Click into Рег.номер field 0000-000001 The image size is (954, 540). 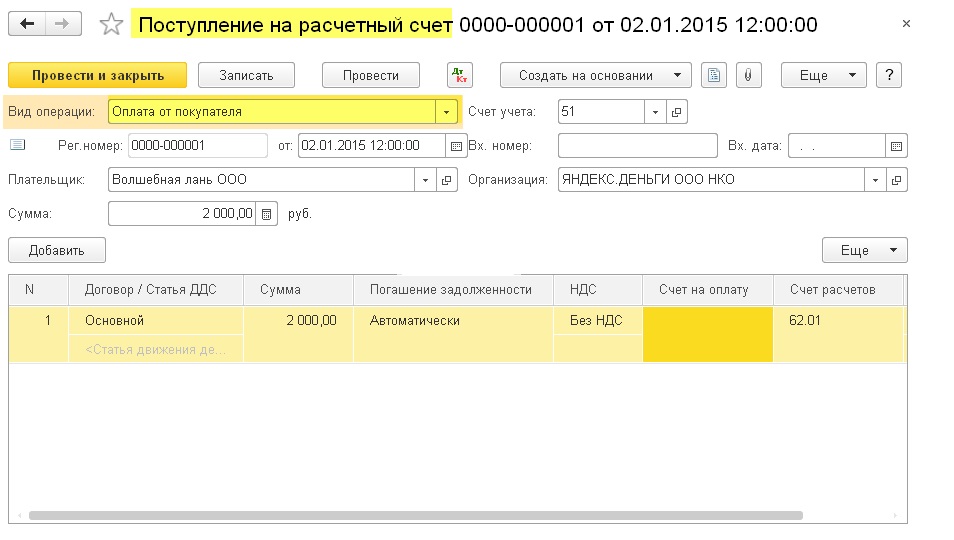198,146
